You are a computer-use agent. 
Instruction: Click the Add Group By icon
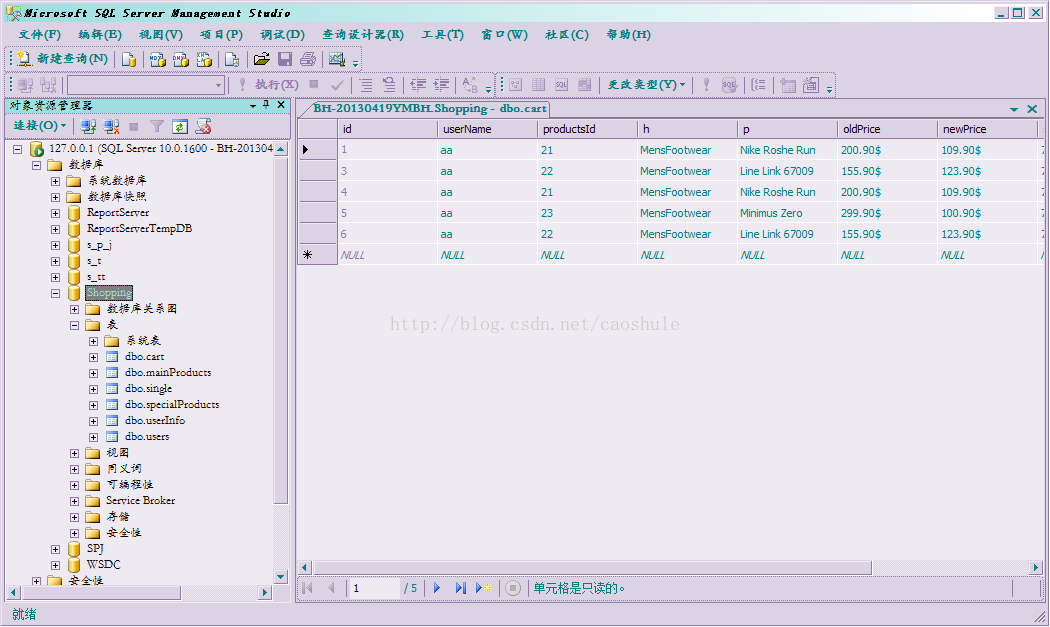coord(759,85)
